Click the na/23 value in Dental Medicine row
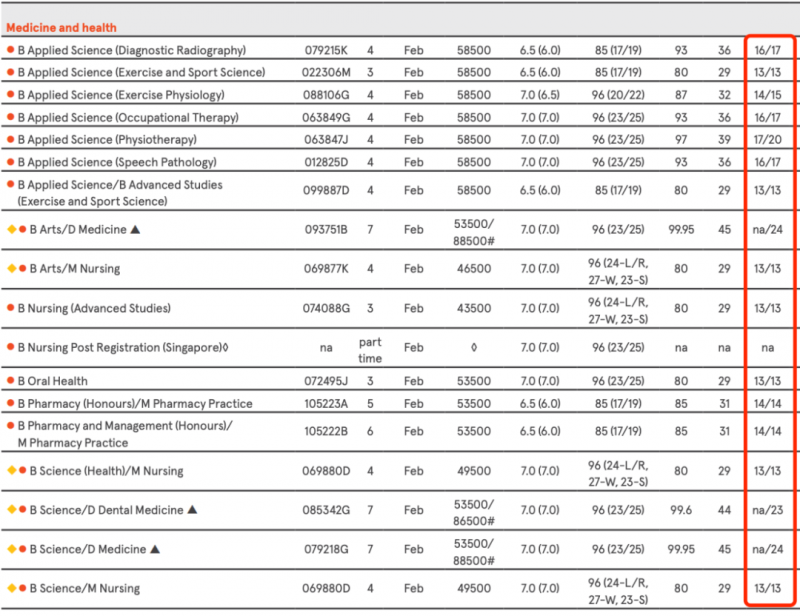This screenshot has width=800, height=616. tap(768, 510)
